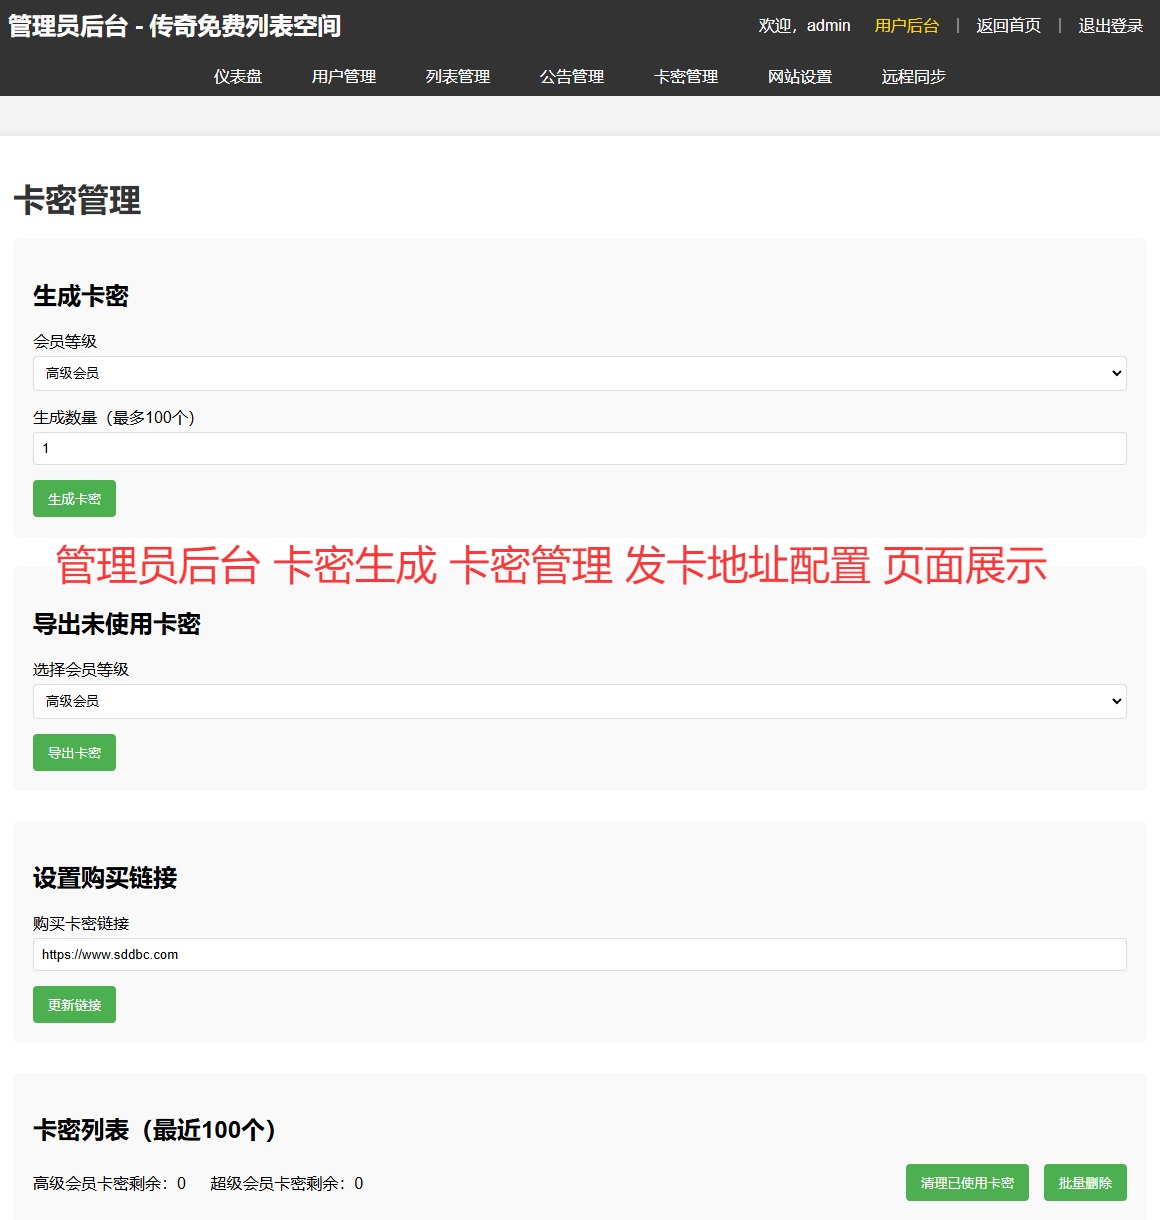This screenshot has width=1160, height=1220.
Task: Click the 欢迎，admin greeting text
Action: point(804,26)
